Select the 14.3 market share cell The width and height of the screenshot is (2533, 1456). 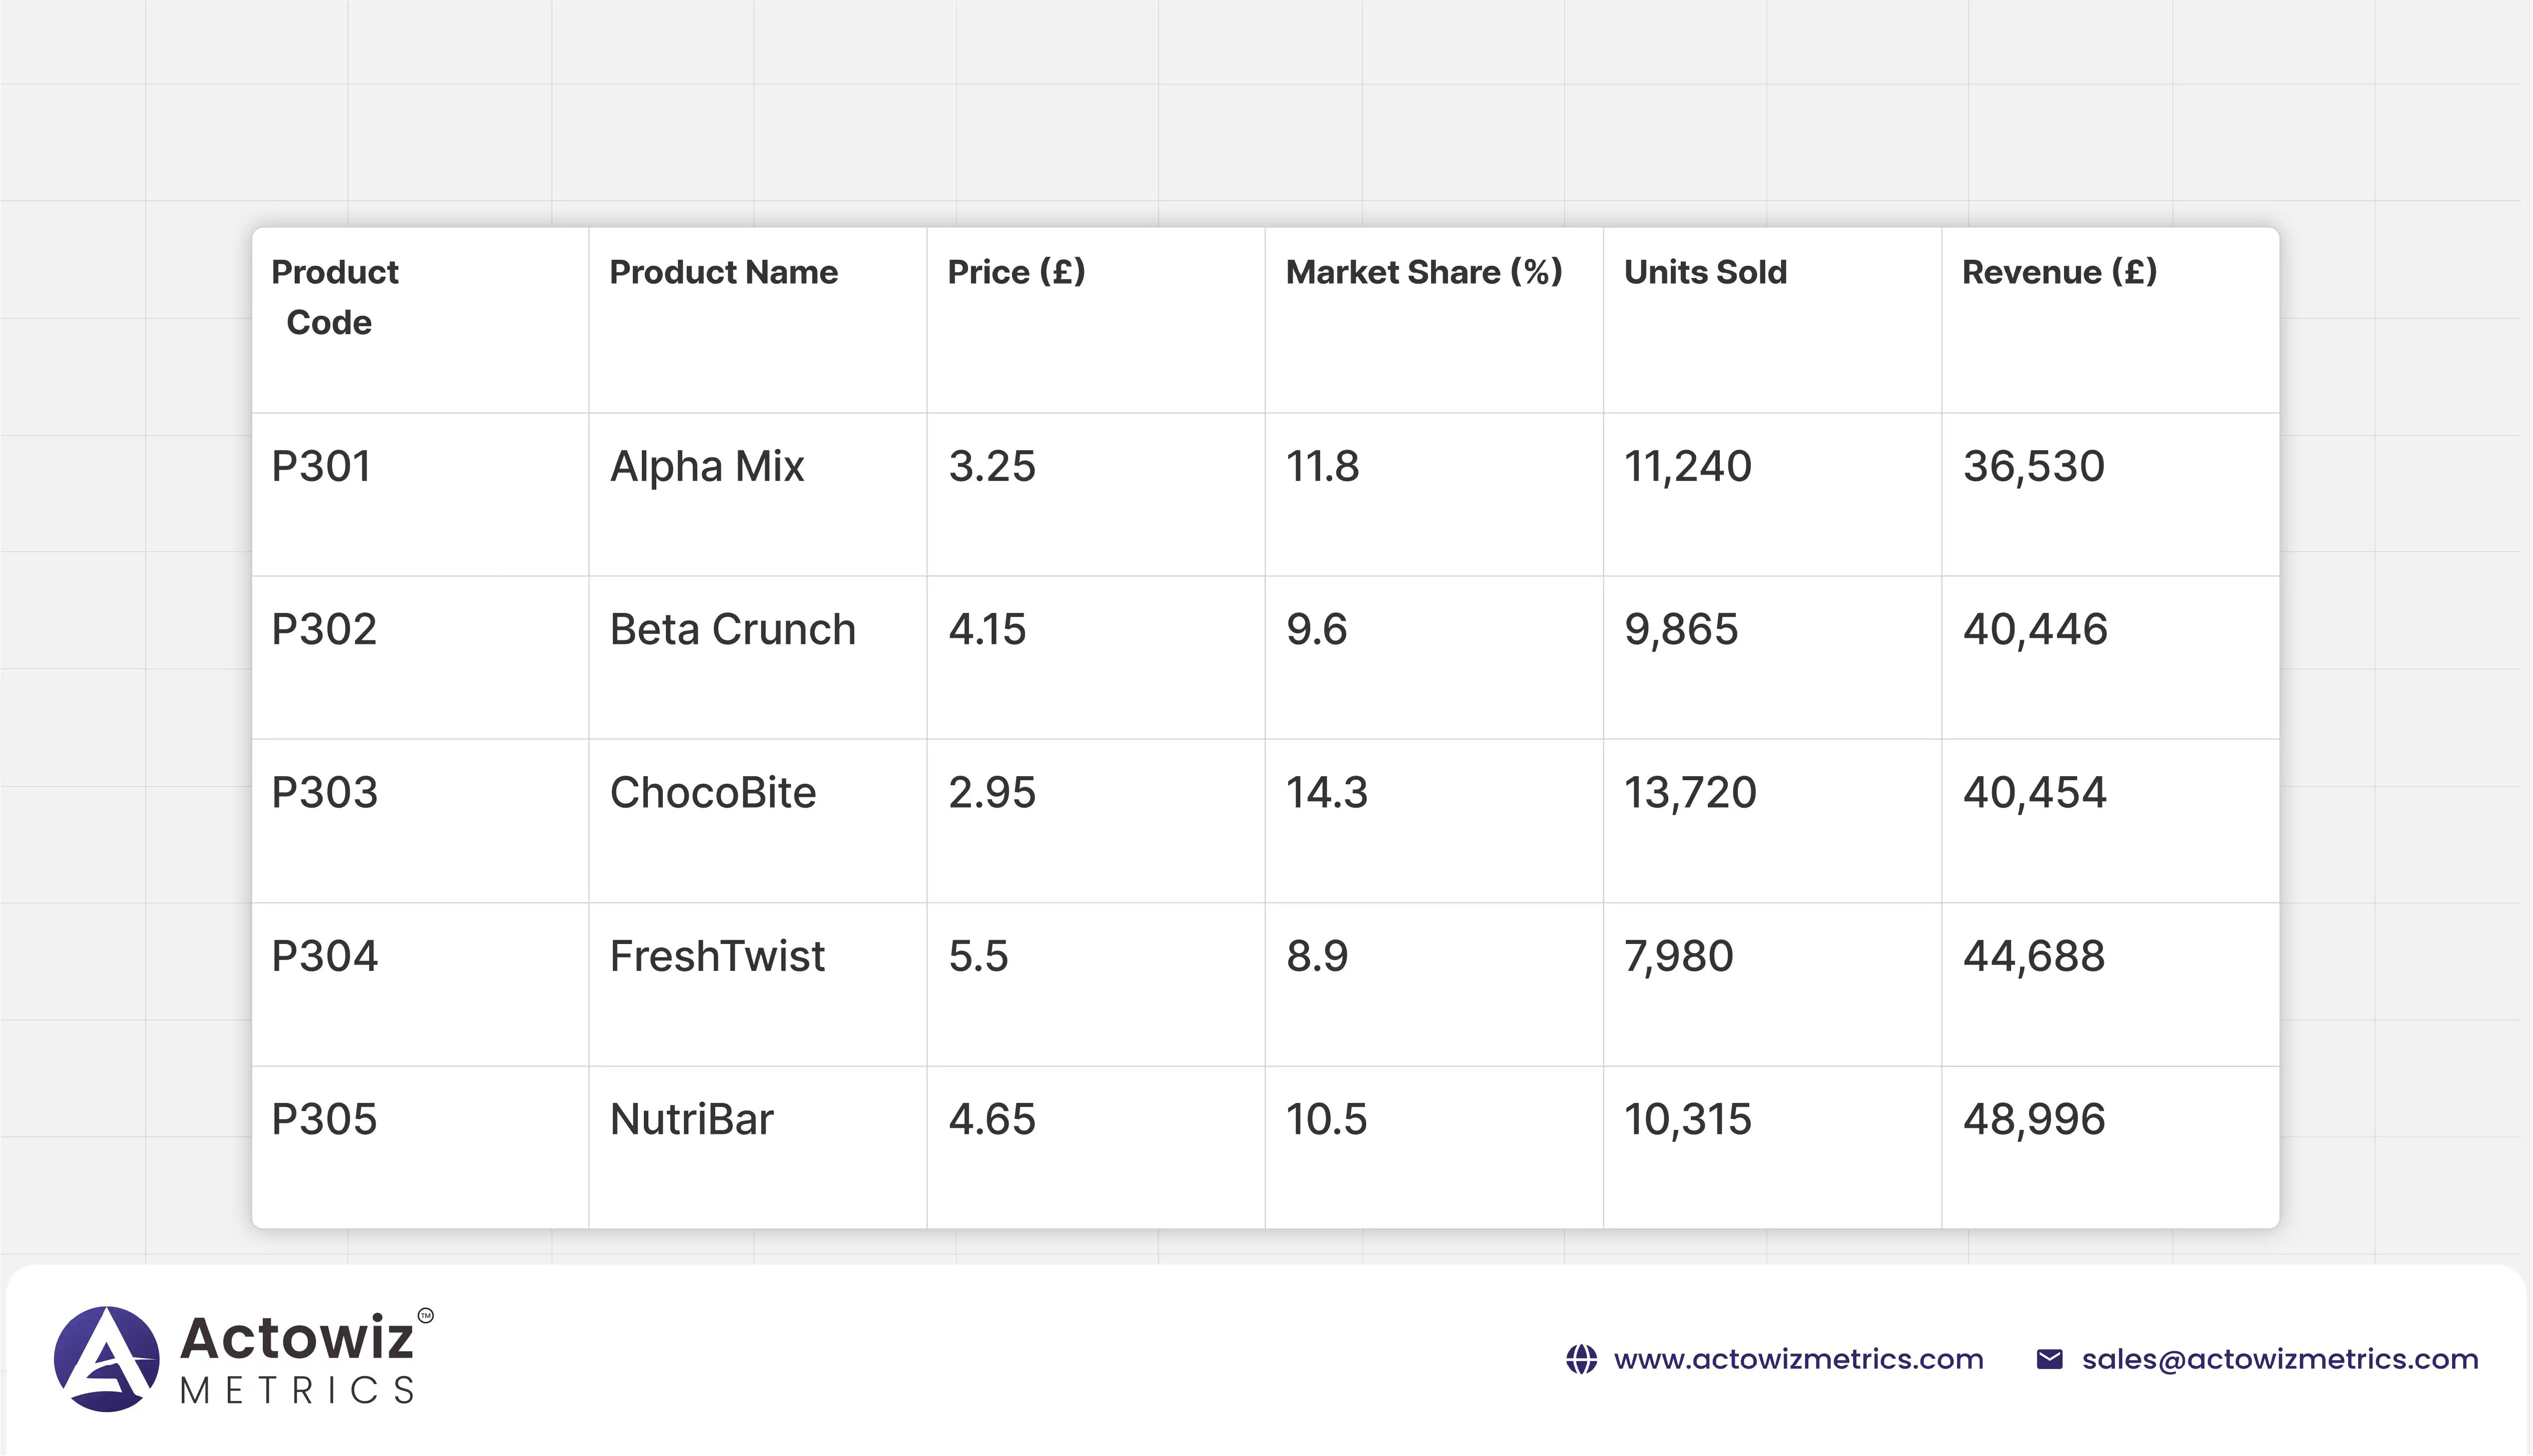click(1326, 792)
